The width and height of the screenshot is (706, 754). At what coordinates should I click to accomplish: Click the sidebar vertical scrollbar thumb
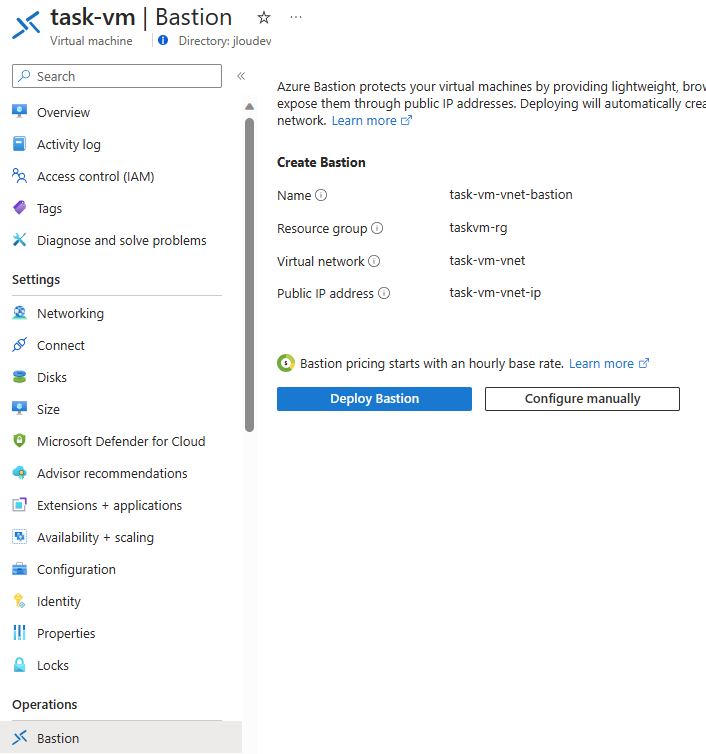coord(249,275)
